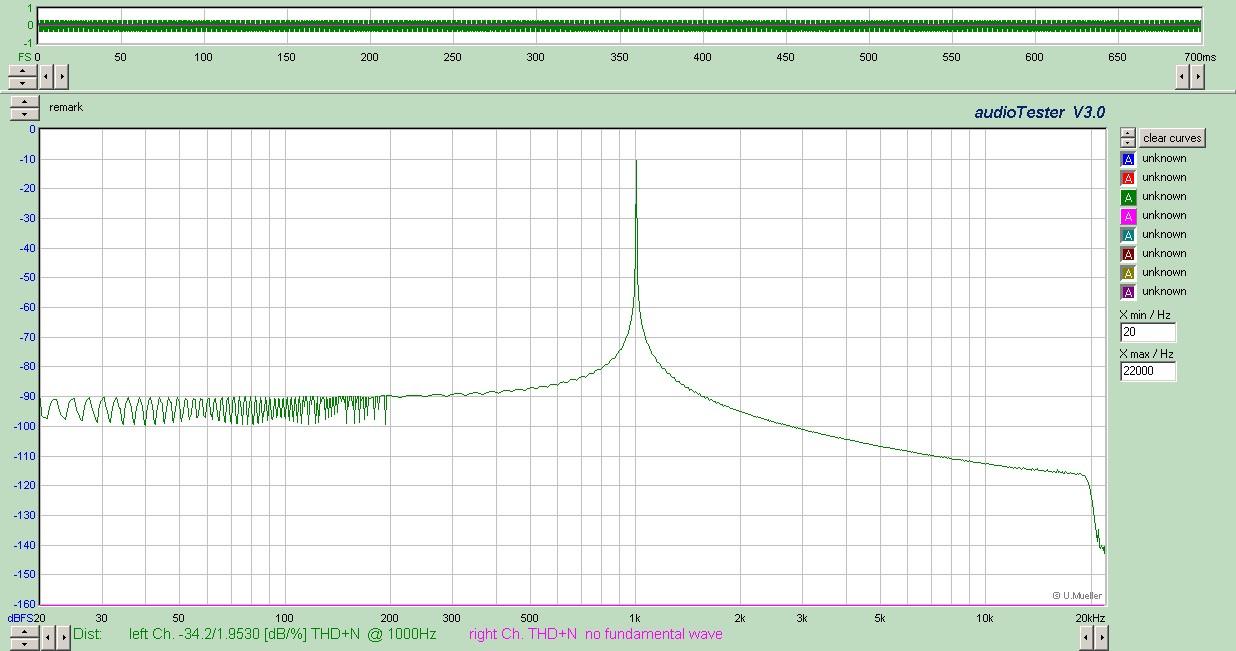Click the unknown label beside the teal swatch
The image size is (1236, 651).
1164,234
